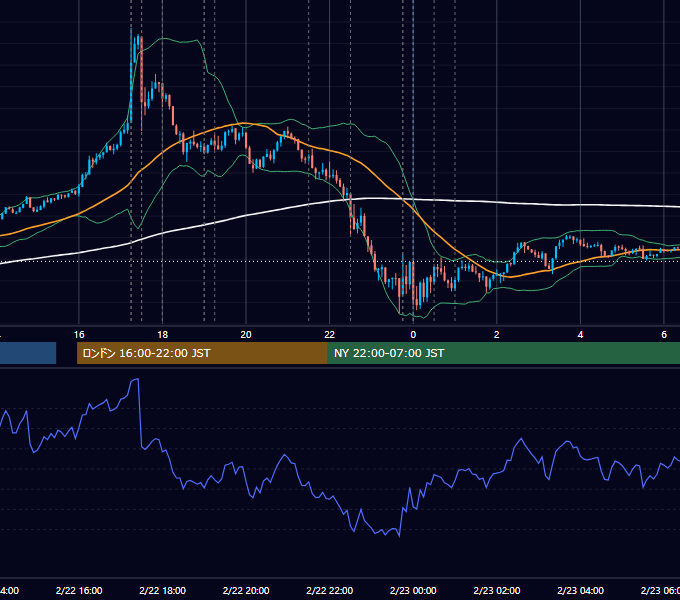Click hour label 18 on upper axis
This screenshot has height=600, width=680.
[x=163, y=335]
